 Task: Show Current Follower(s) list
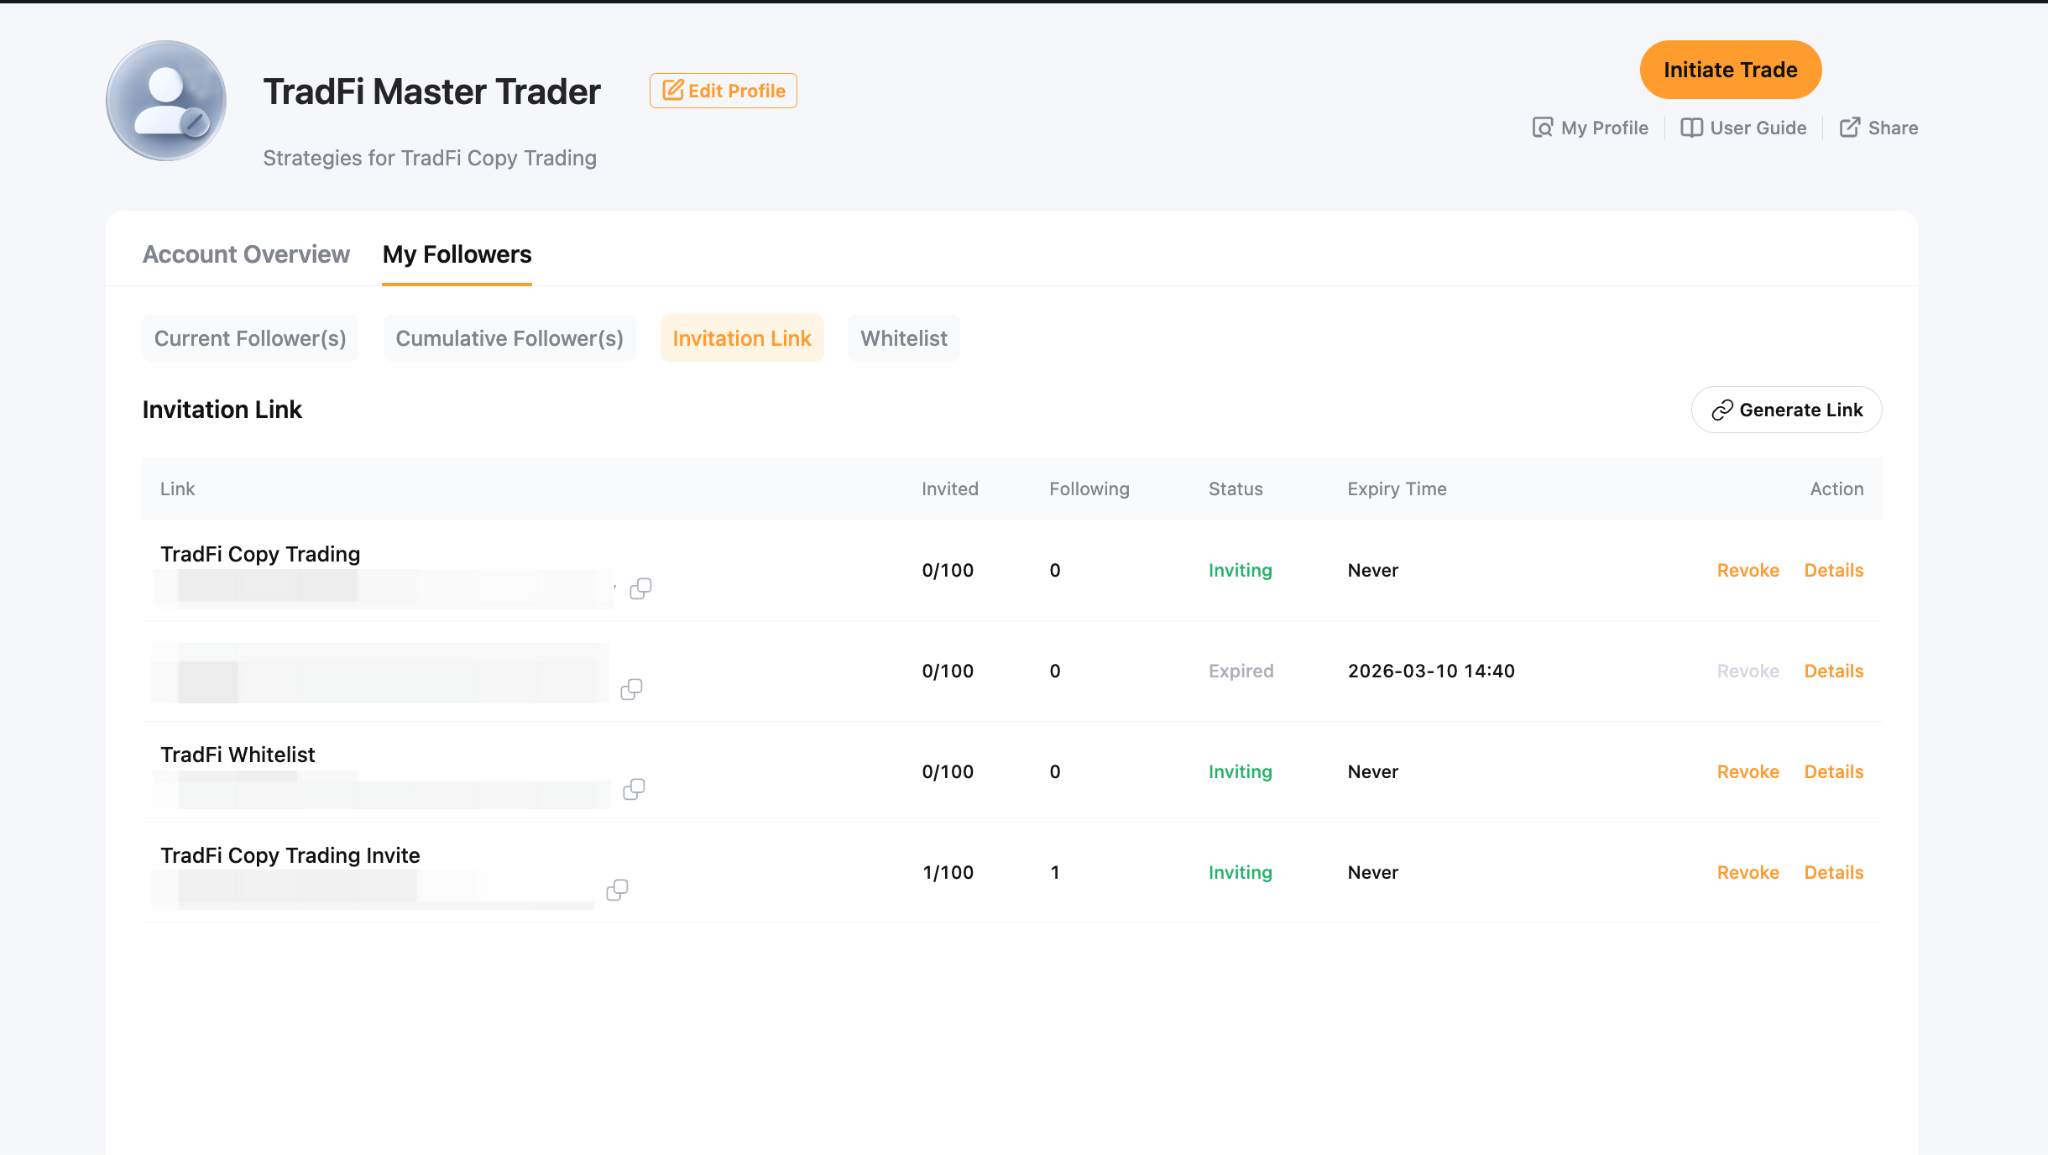[x=250, y=339]
